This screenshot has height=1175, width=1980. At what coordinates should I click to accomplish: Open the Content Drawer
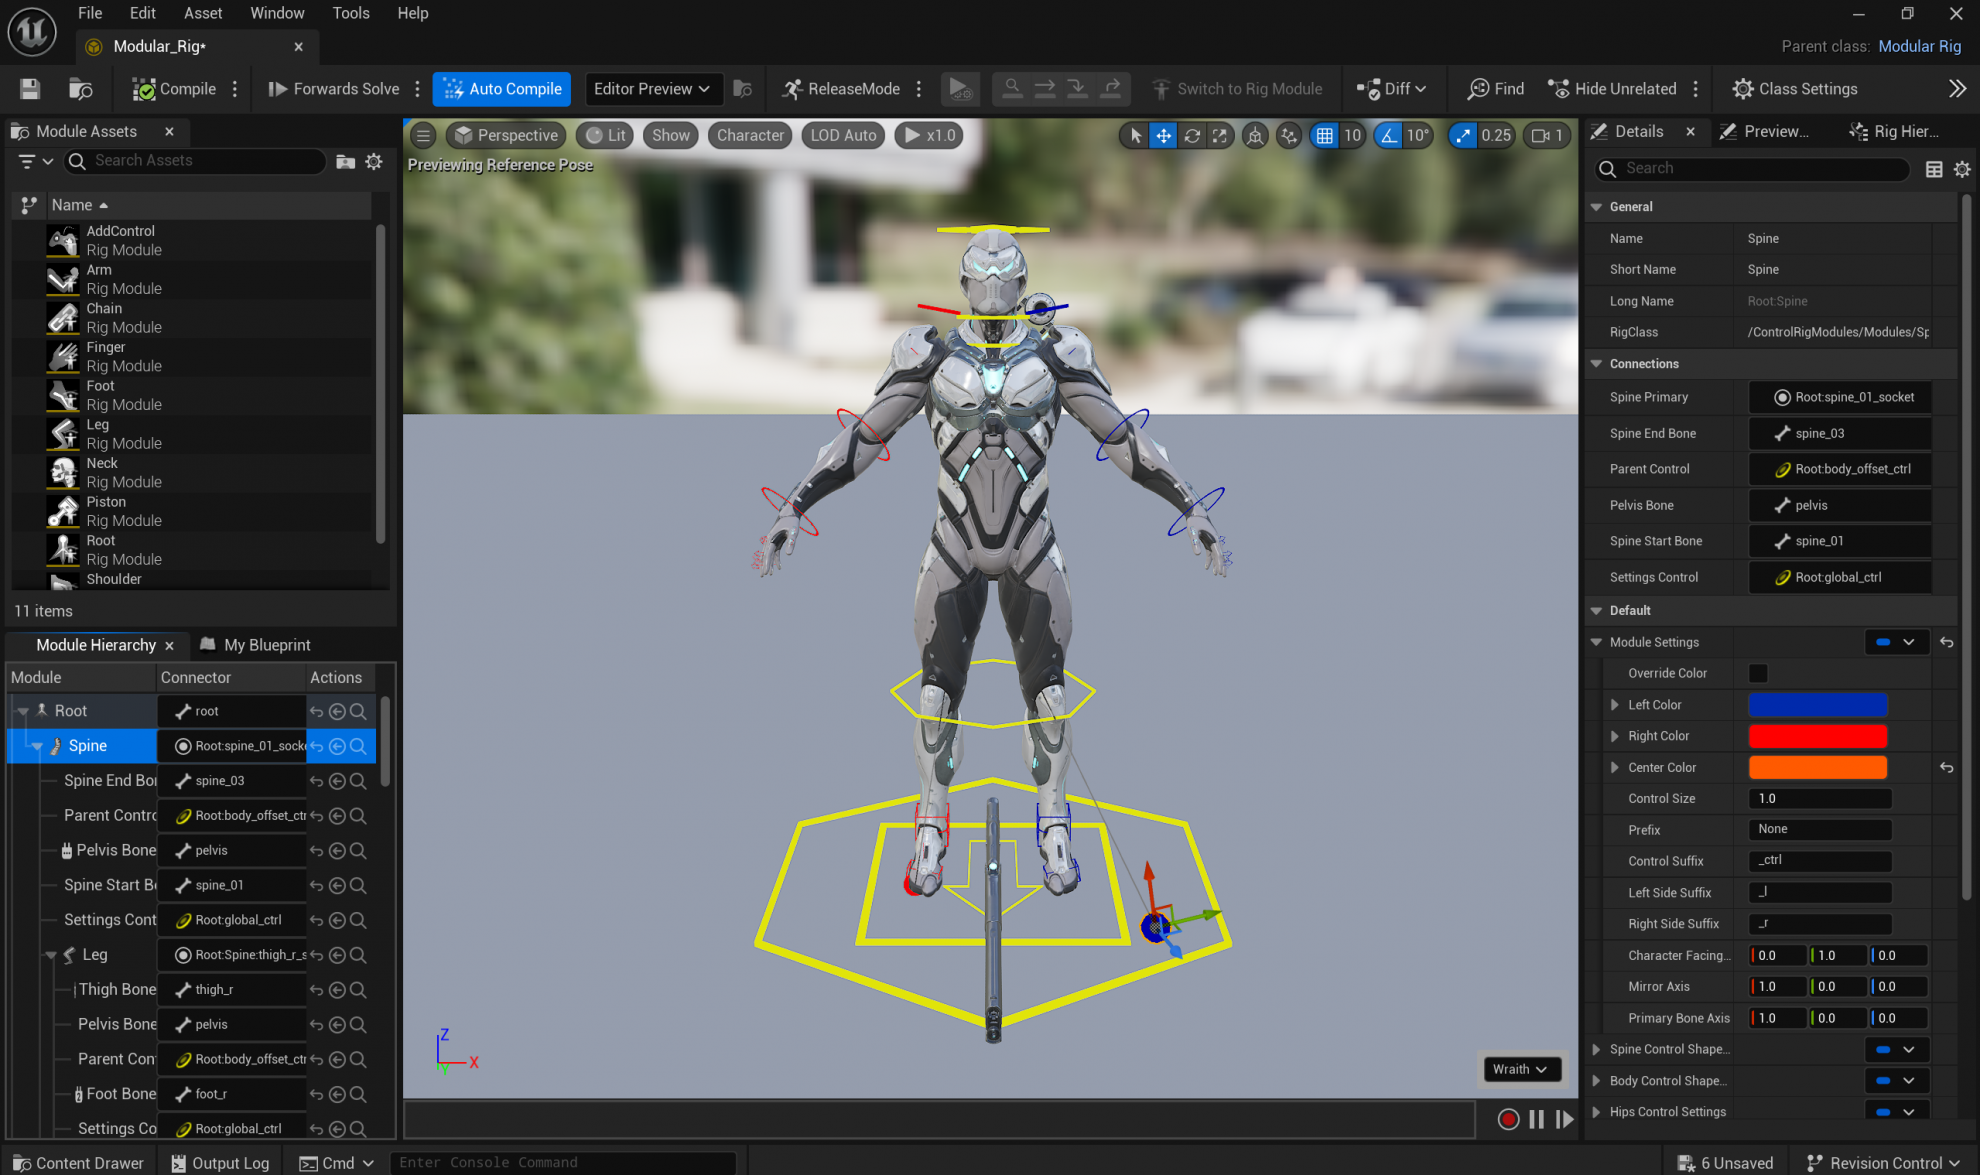tap(76, 1162)
